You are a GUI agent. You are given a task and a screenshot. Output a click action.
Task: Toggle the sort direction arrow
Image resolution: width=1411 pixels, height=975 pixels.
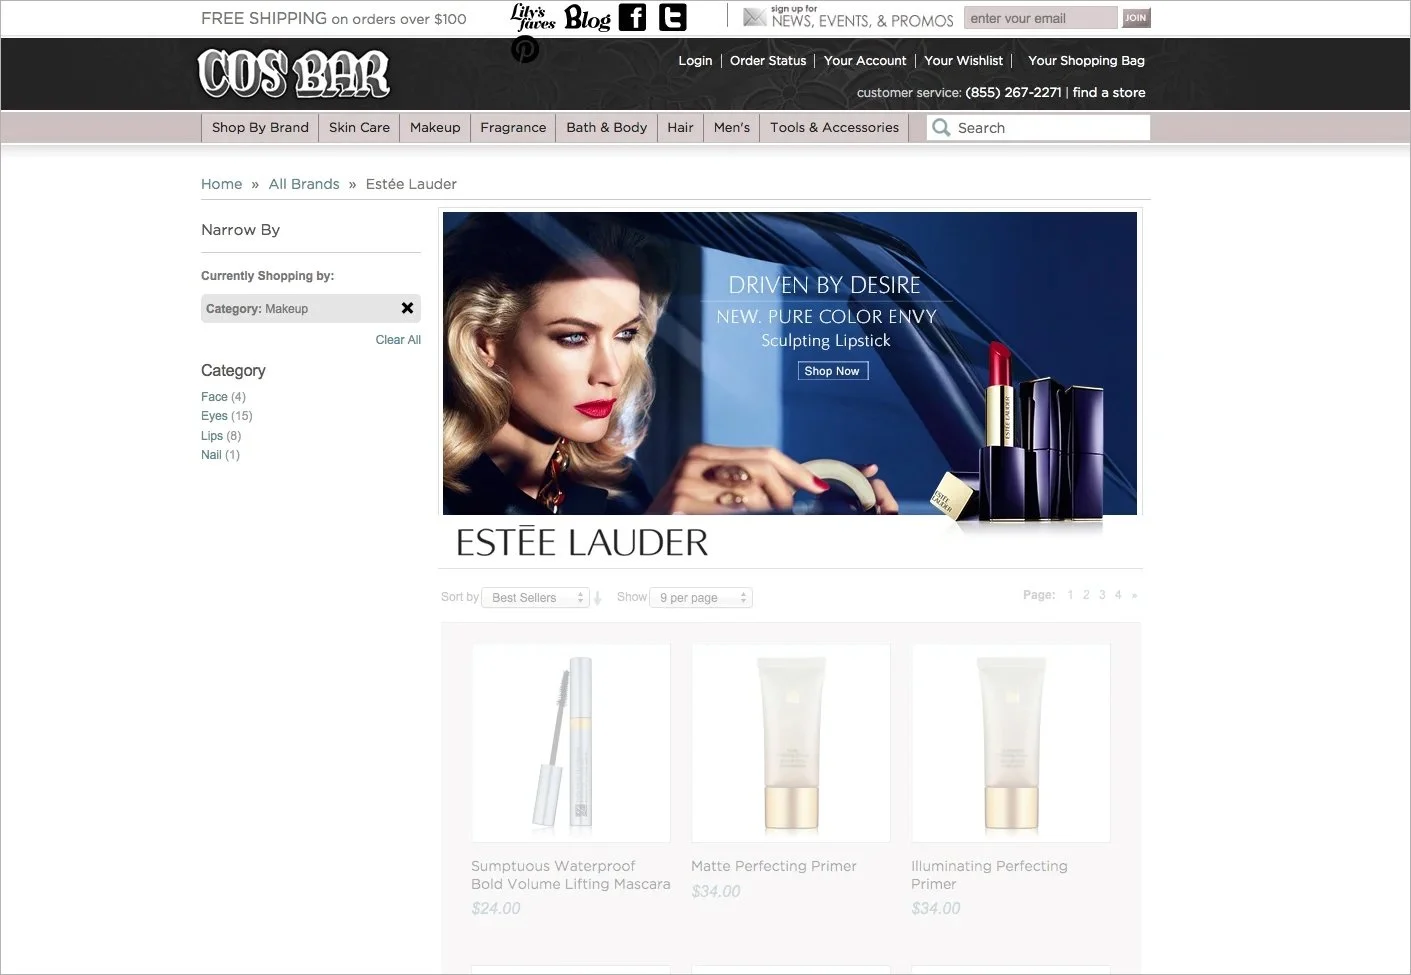(597, 598)
